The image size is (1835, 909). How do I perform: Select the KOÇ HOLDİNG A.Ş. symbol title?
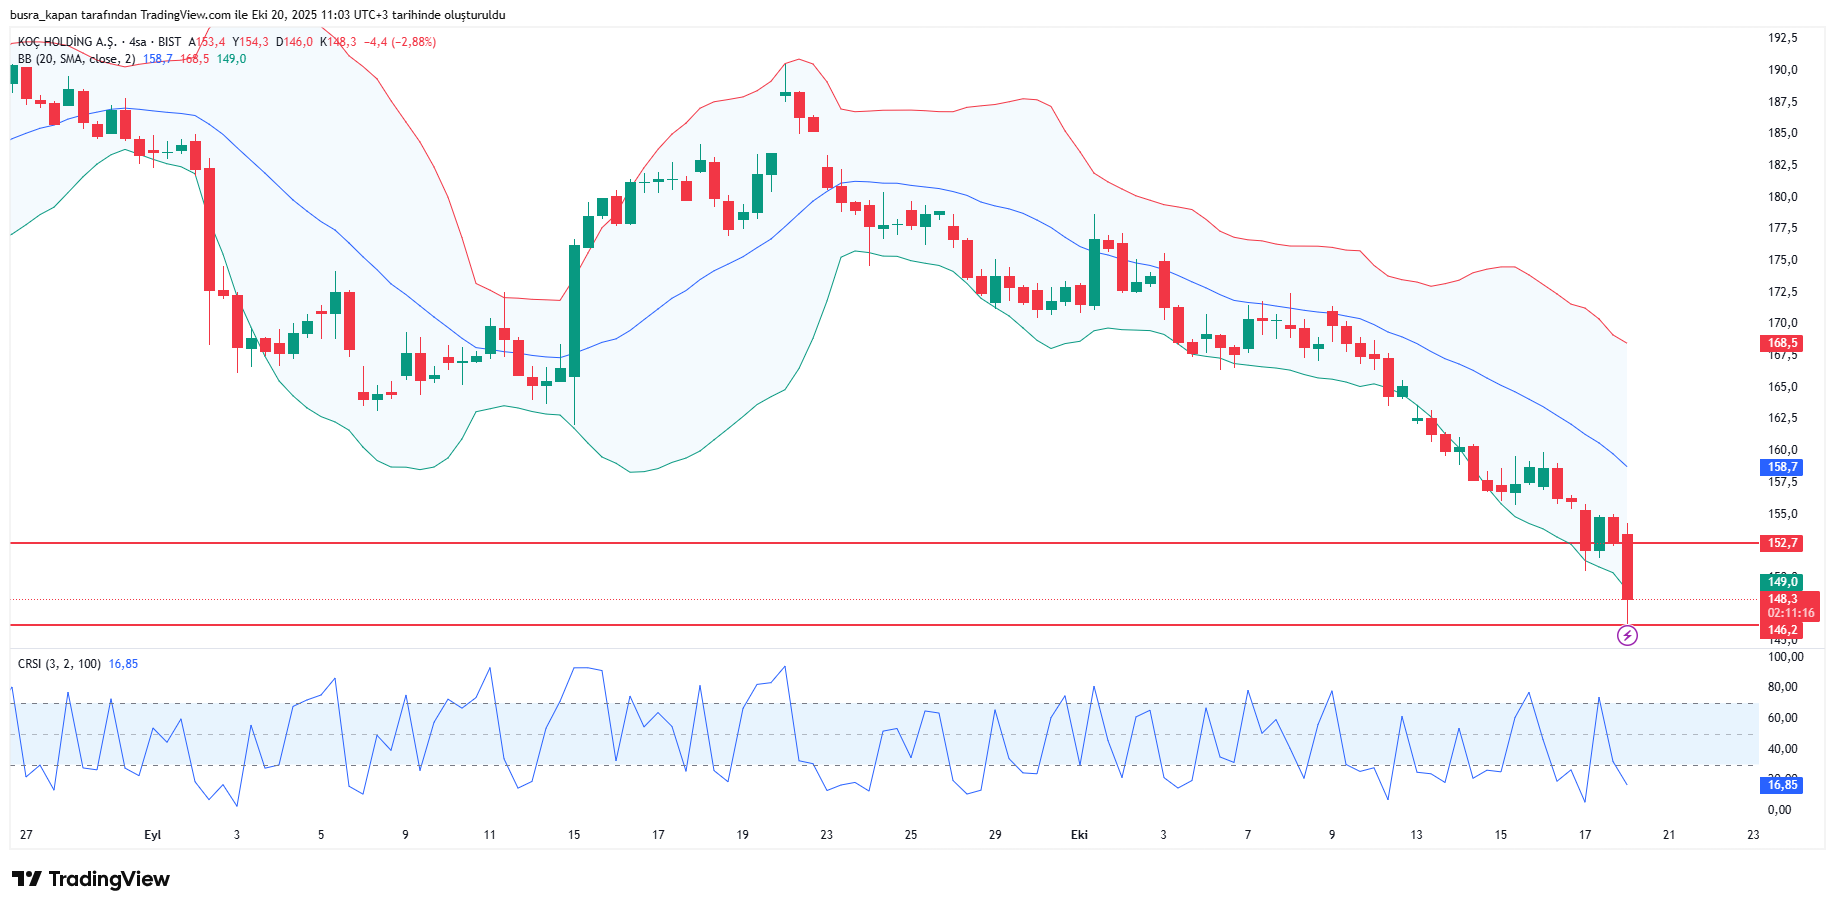67,42
